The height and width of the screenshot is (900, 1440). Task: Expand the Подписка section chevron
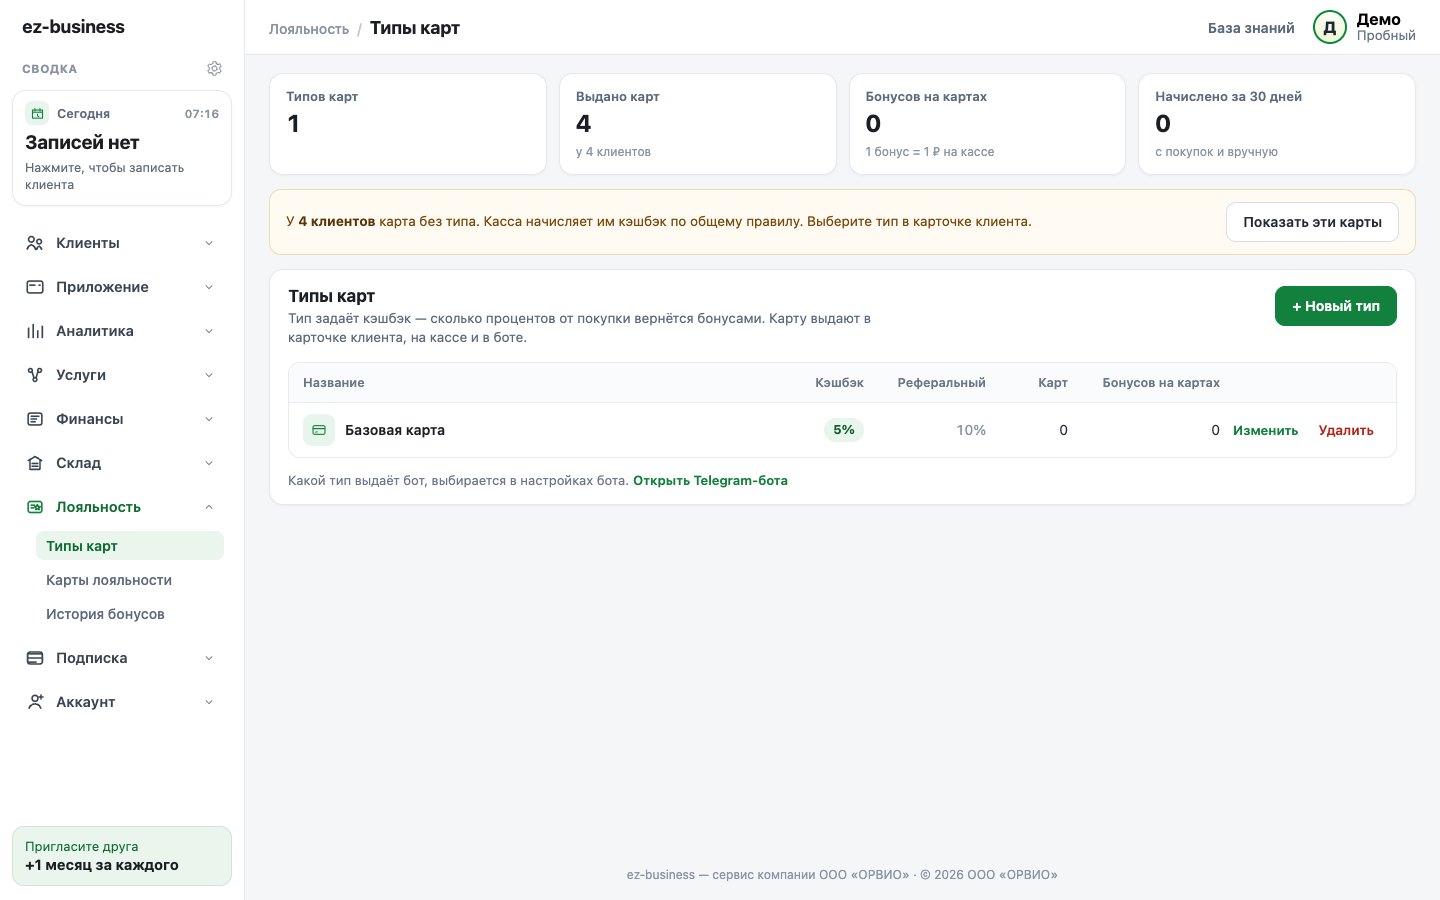209,658
